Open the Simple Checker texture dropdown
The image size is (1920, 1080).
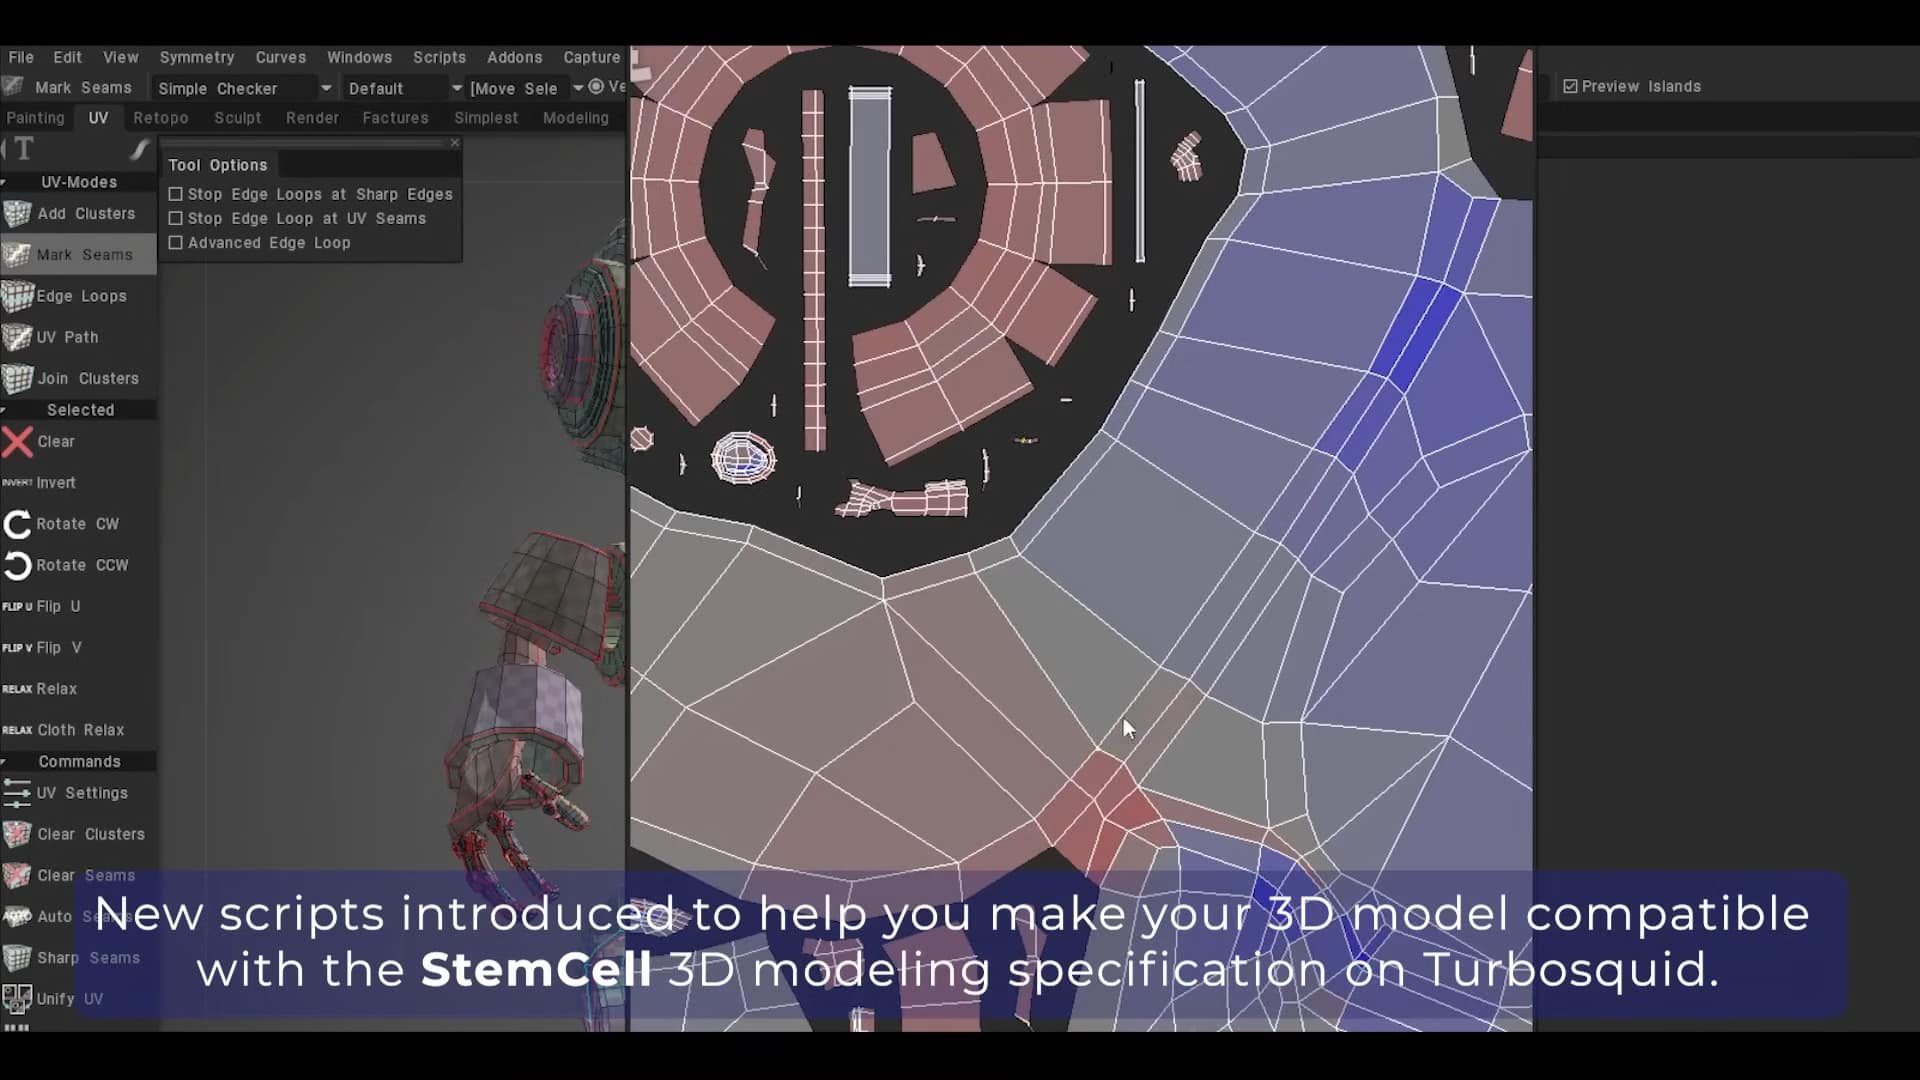pos(326,88)
